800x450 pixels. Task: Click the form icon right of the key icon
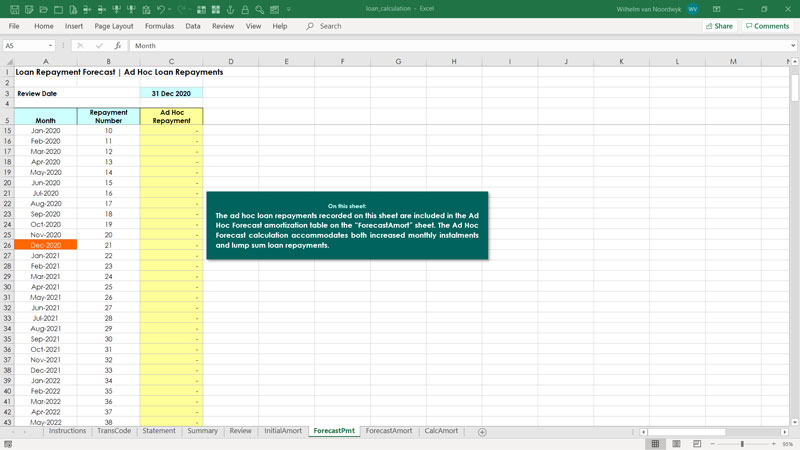(x=274, y=9)
